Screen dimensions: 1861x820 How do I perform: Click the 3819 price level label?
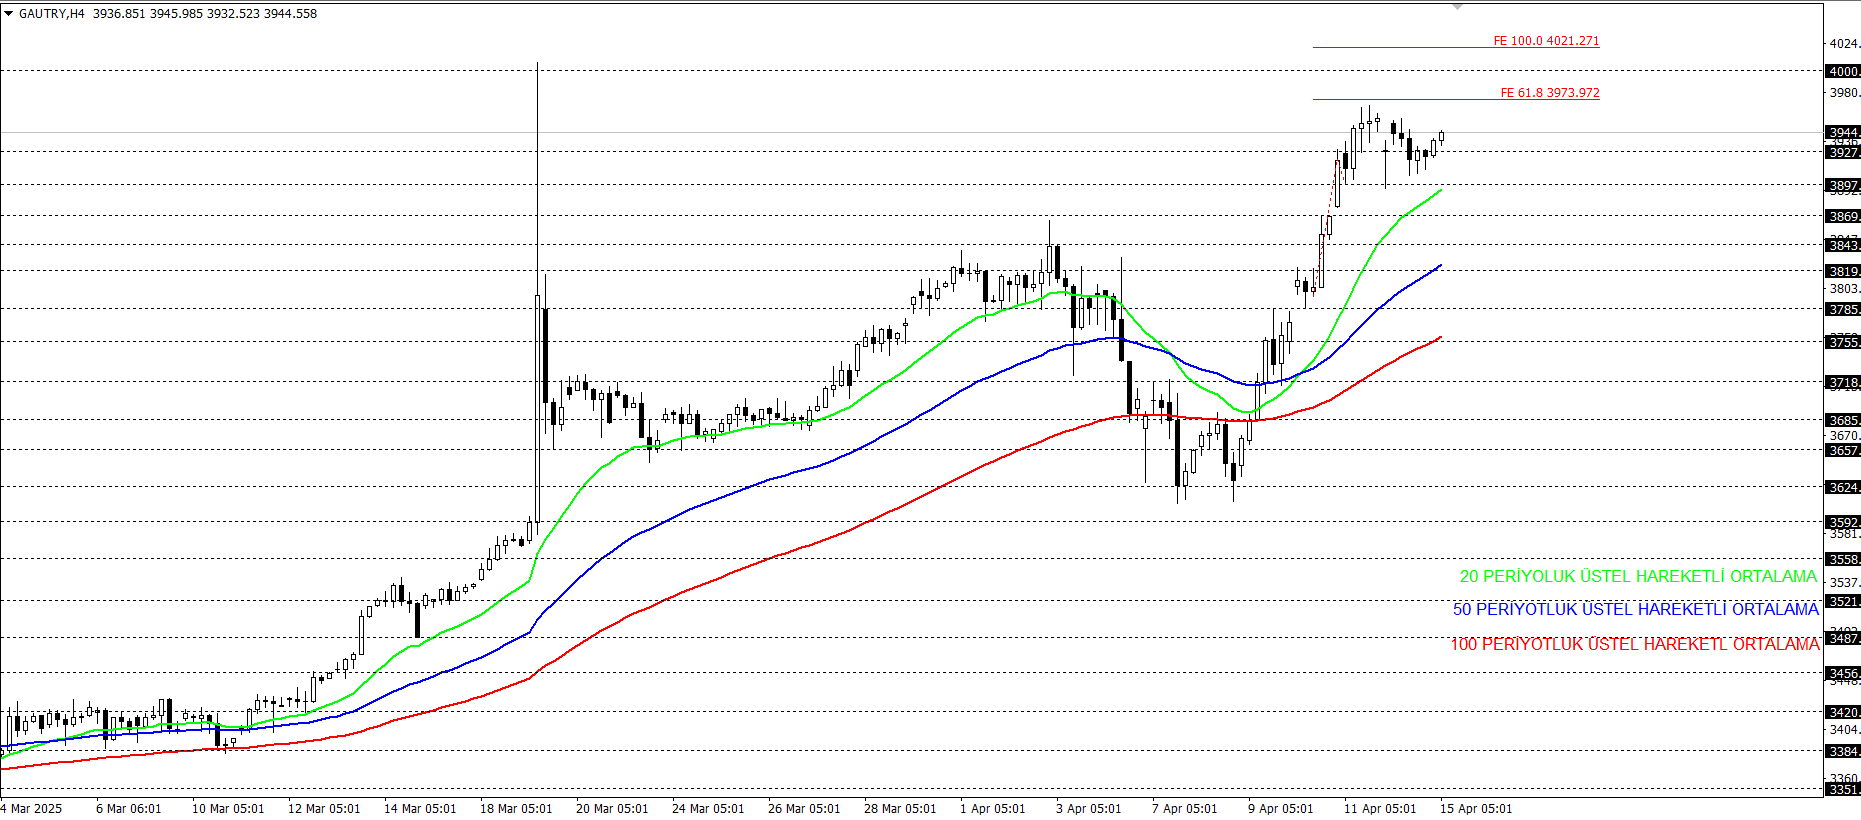click(1843, 271)
